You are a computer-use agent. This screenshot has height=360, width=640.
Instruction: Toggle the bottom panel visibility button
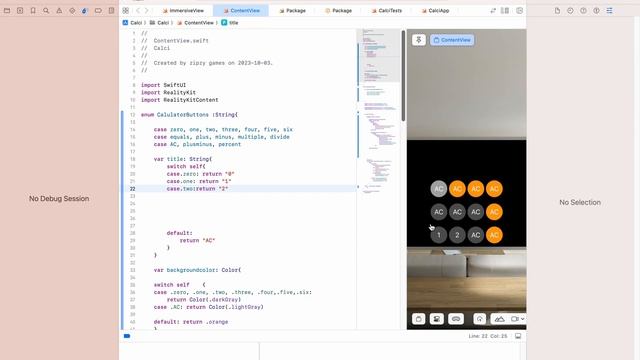tap(518, 336)
